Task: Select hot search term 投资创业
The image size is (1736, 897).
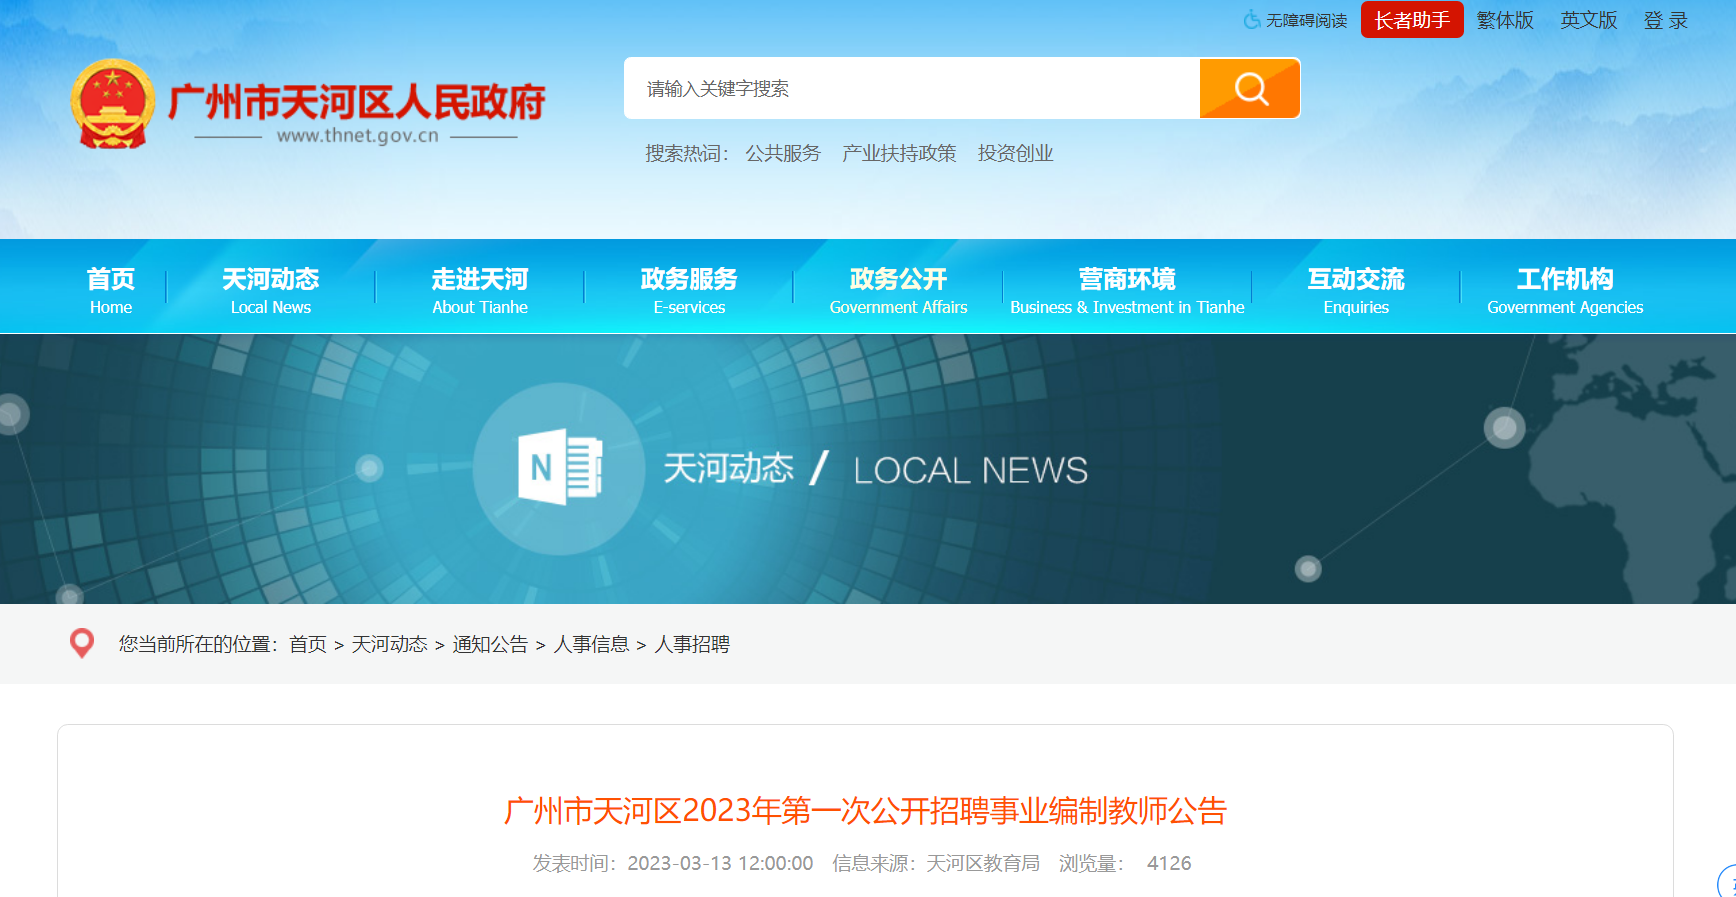Action: 1015,153
